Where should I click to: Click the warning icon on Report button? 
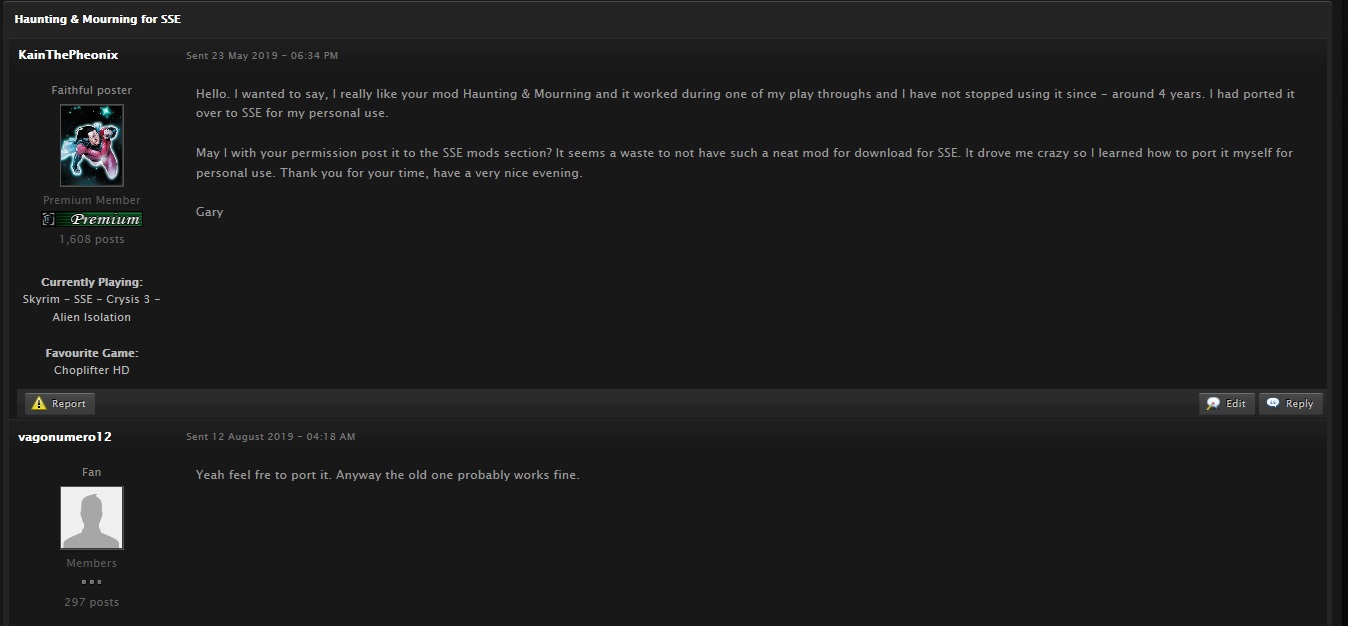(x=39, y=404)
